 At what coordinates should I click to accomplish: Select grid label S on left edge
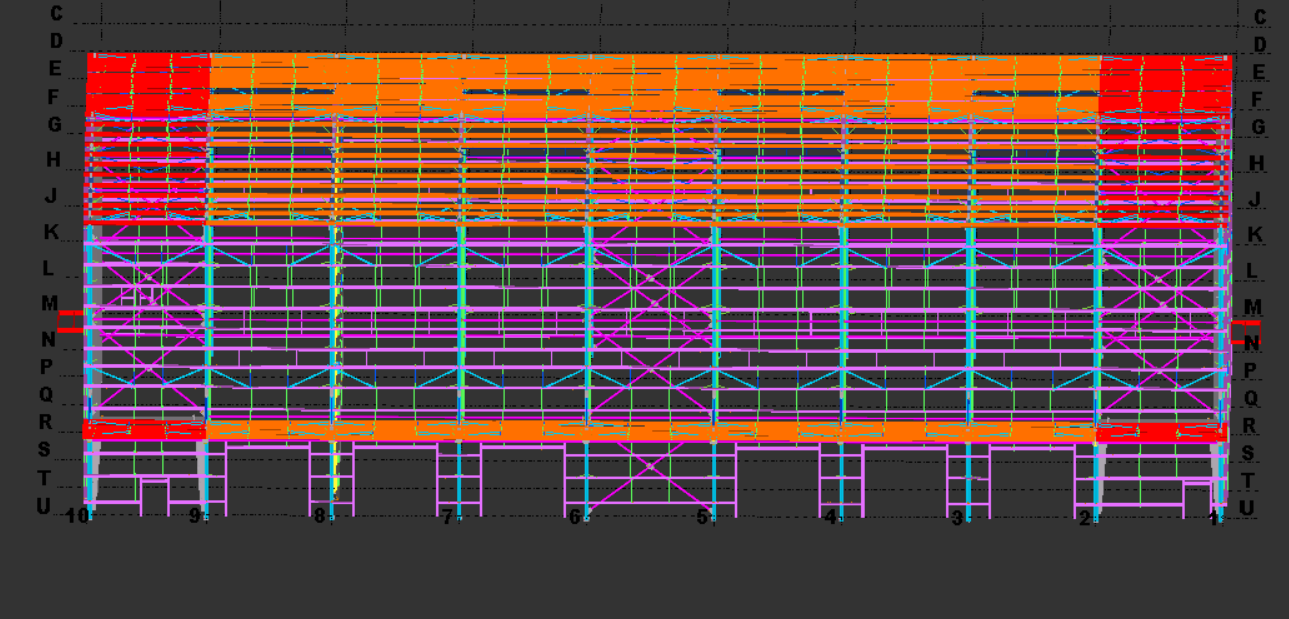(44, 450)
